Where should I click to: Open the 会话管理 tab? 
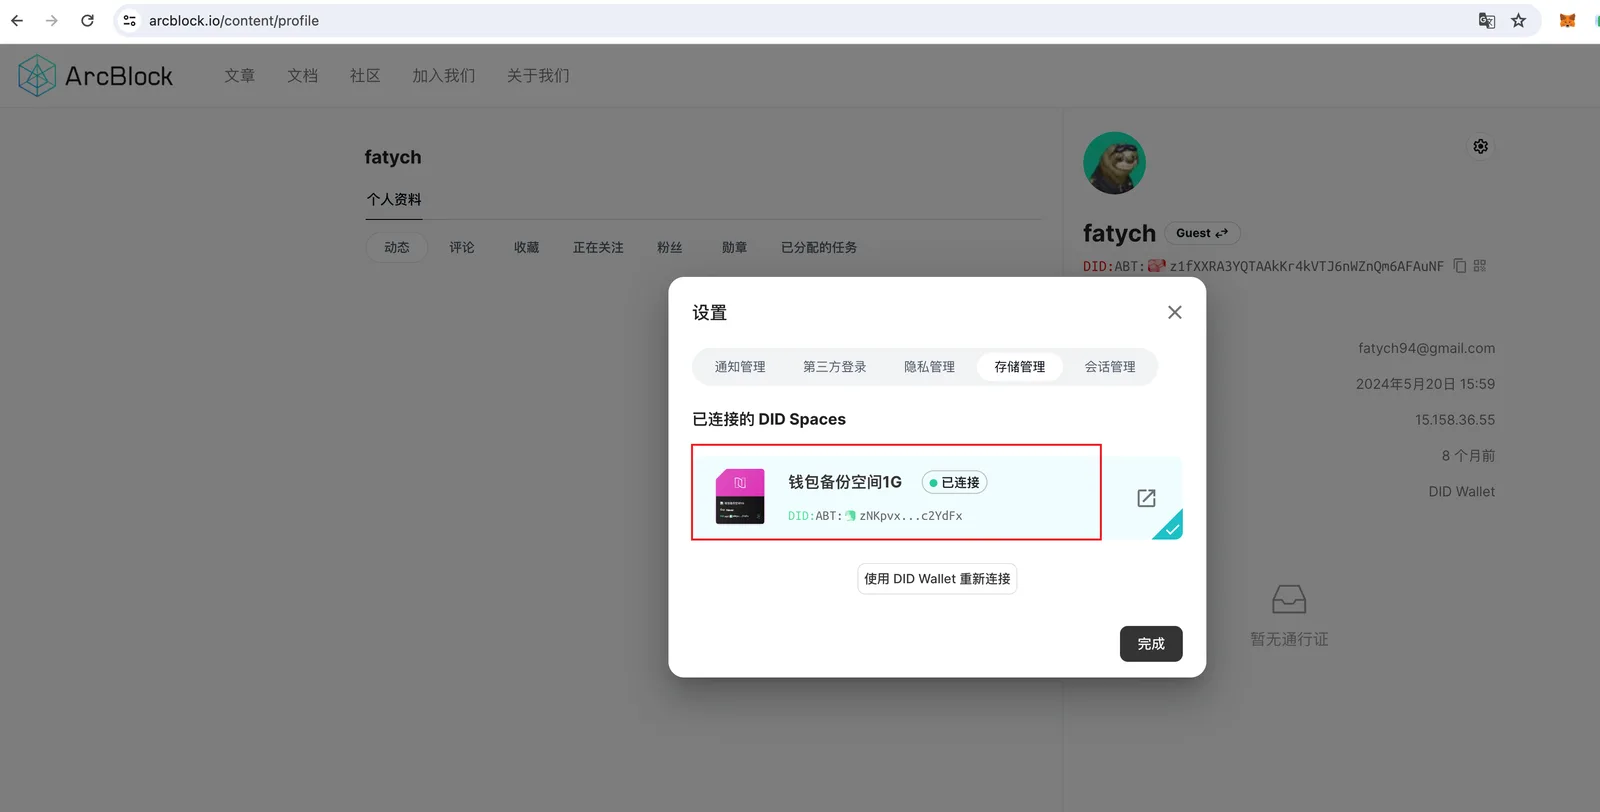tap(1110, 367)
